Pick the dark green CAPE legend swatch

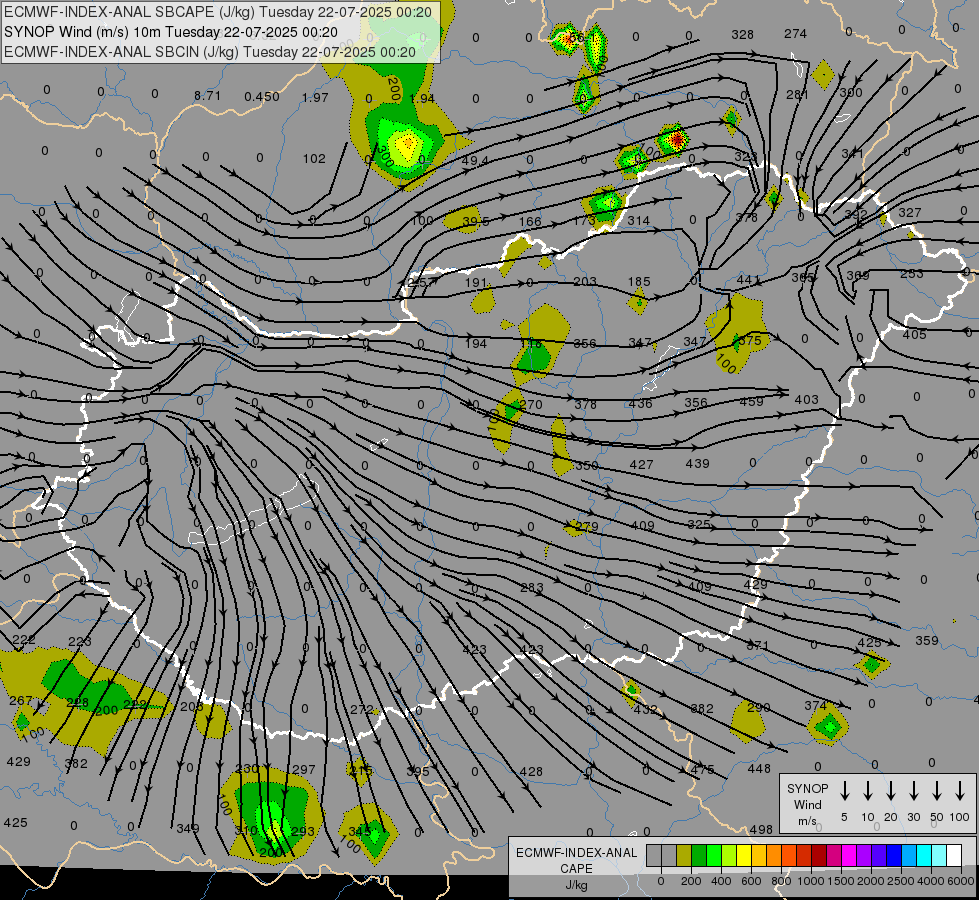click(699, 856)
